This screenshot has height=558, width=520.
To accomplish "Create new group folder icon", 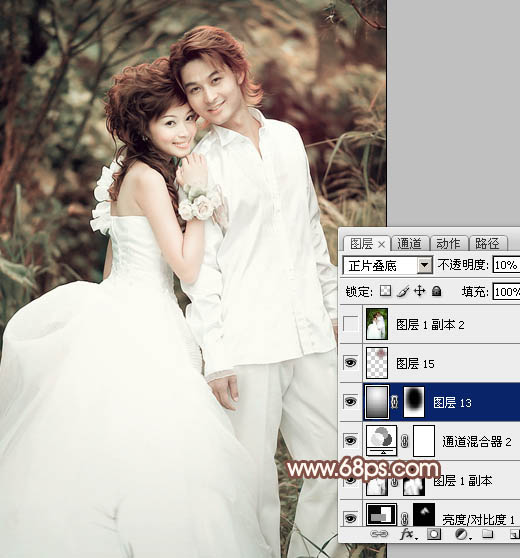I will coord(488,533).
